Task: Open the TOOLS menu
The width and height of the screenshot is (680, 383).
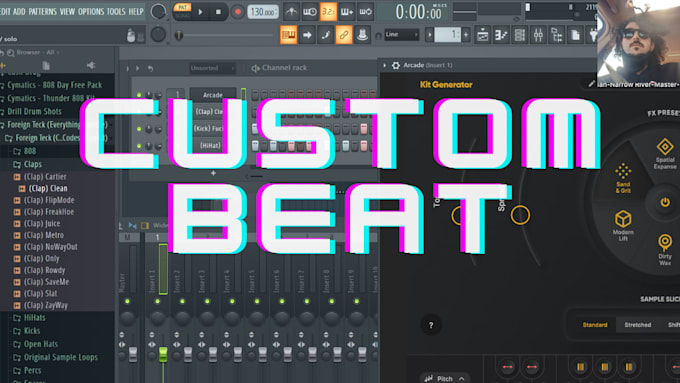Action: point(116,12)
